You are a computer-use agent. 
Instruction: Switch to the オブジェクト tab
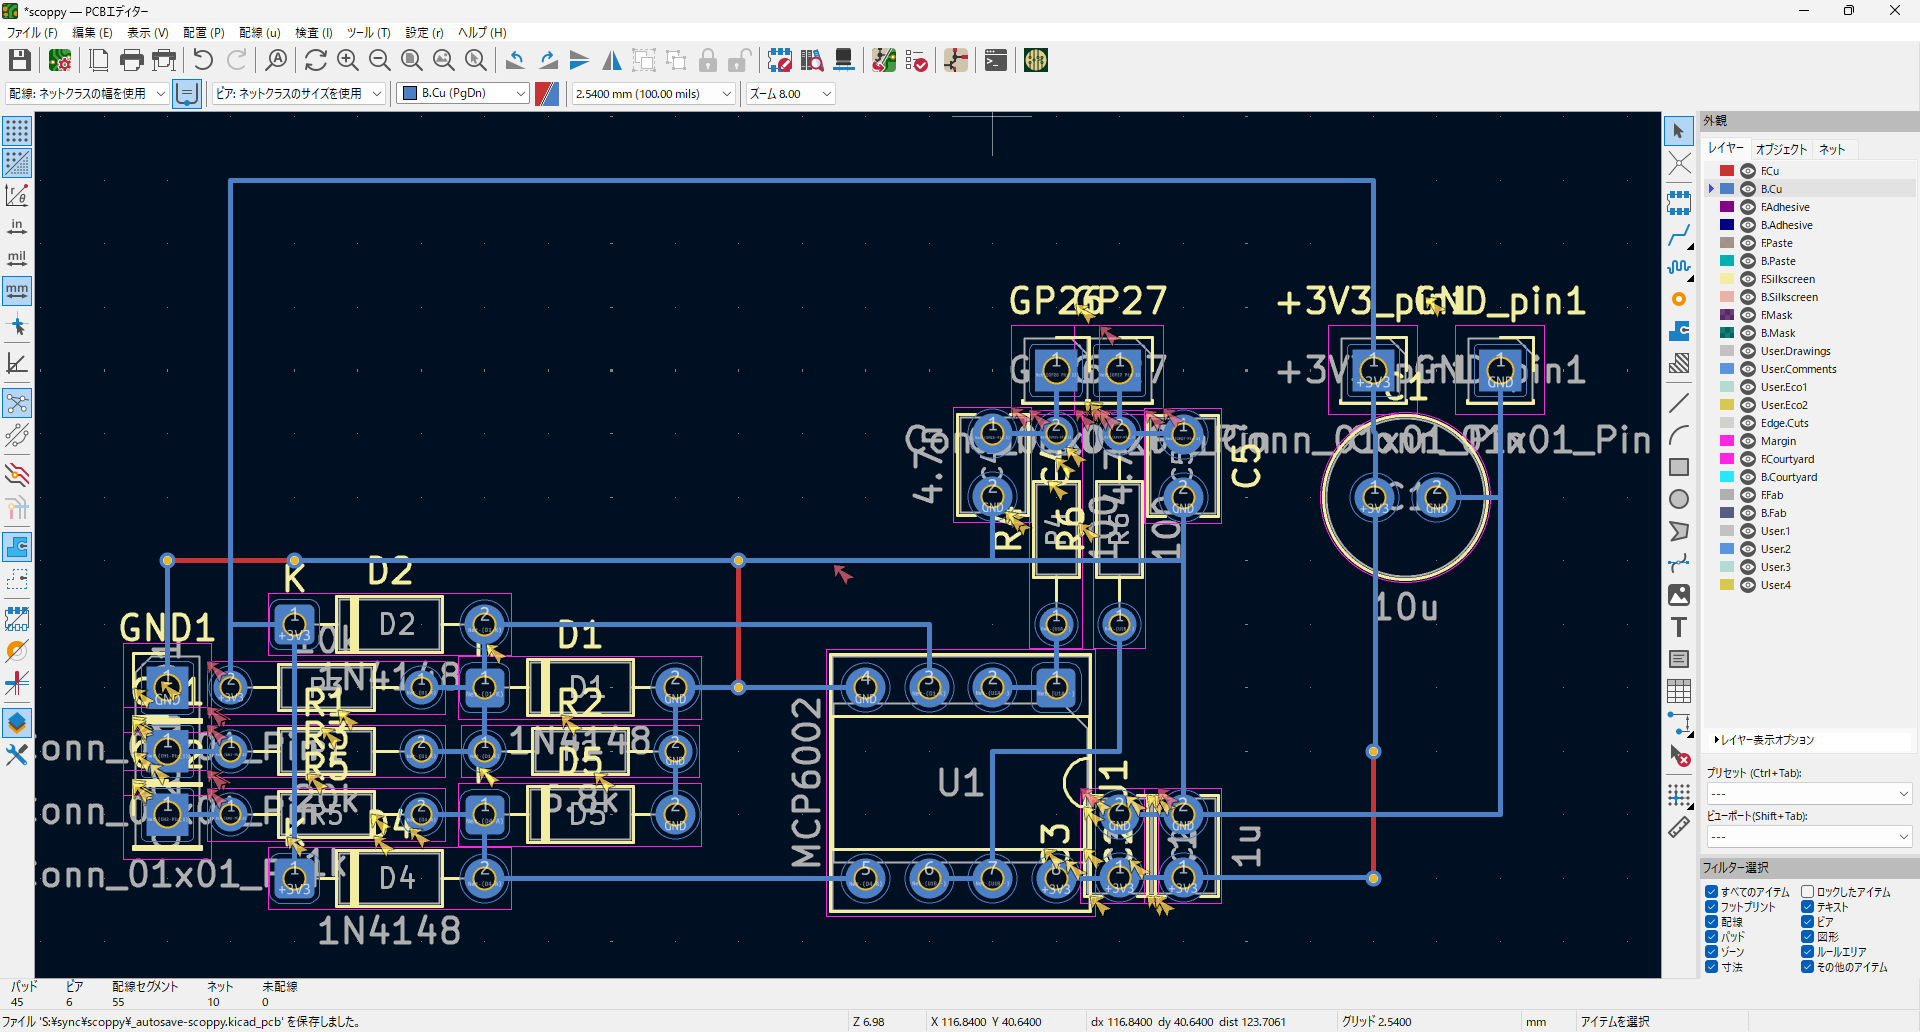click(1781, 149)
